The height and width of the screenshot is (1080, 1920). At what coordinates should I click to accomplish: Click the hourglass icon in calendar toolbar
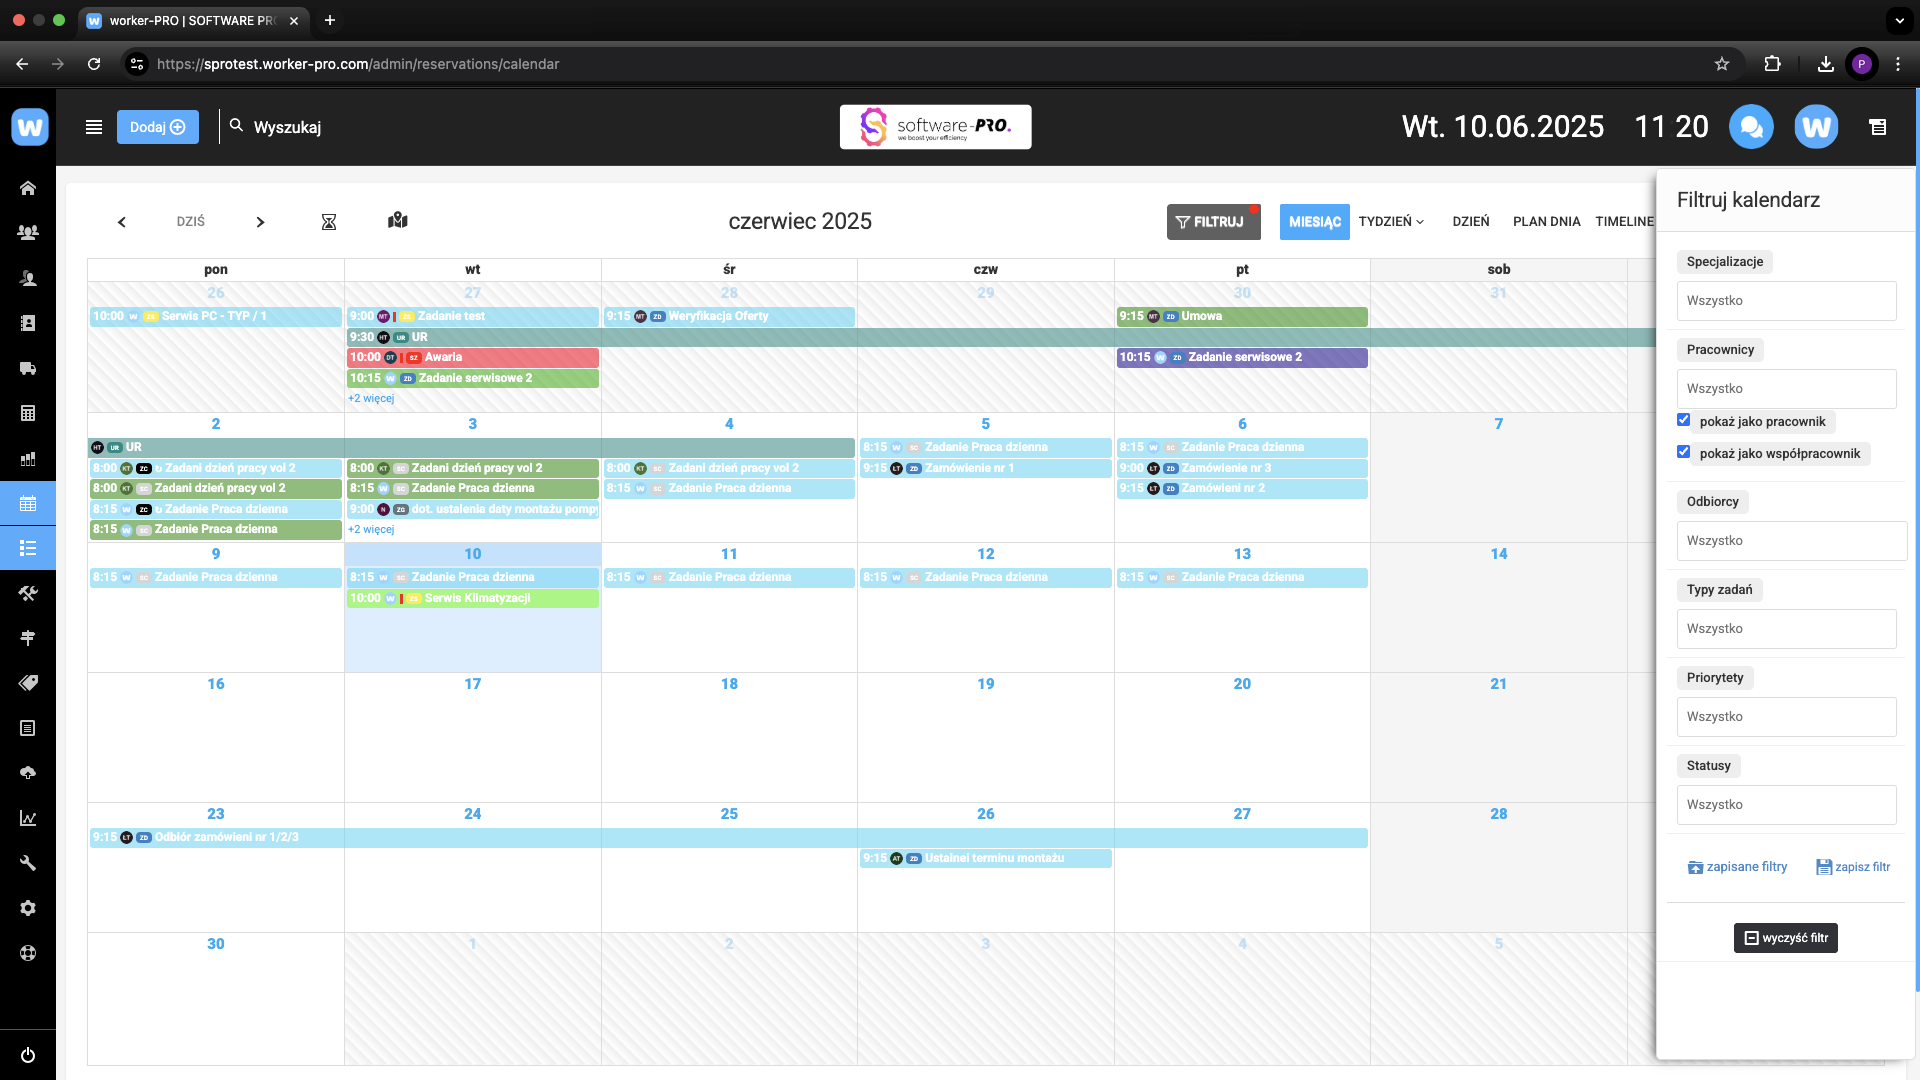(328, 222)
